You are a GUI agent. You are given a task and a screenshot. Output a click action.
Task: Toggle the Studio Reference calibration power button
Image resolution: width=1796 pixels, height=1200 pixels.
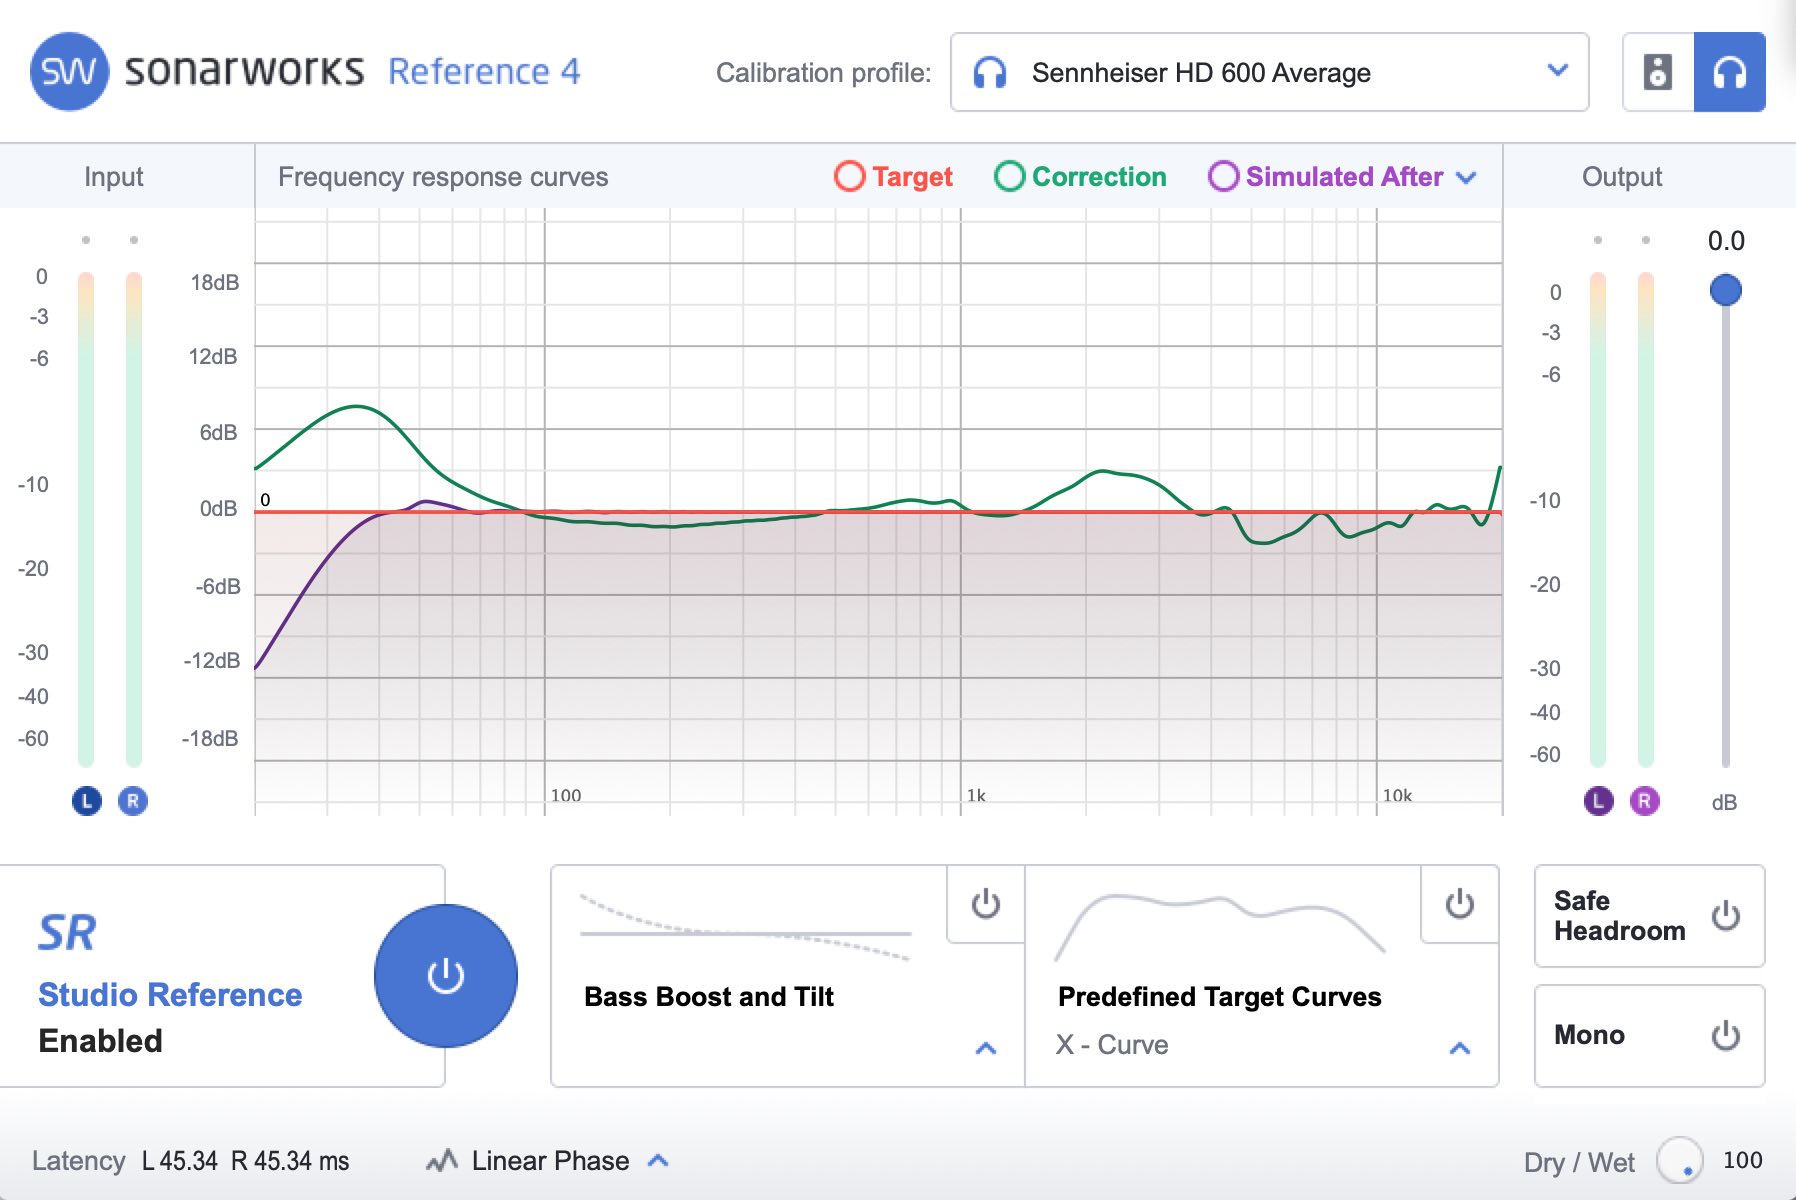445,976
